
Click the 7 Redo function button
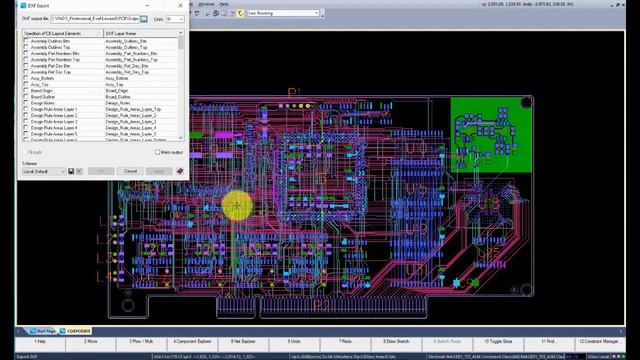click(x=345, y=344)
